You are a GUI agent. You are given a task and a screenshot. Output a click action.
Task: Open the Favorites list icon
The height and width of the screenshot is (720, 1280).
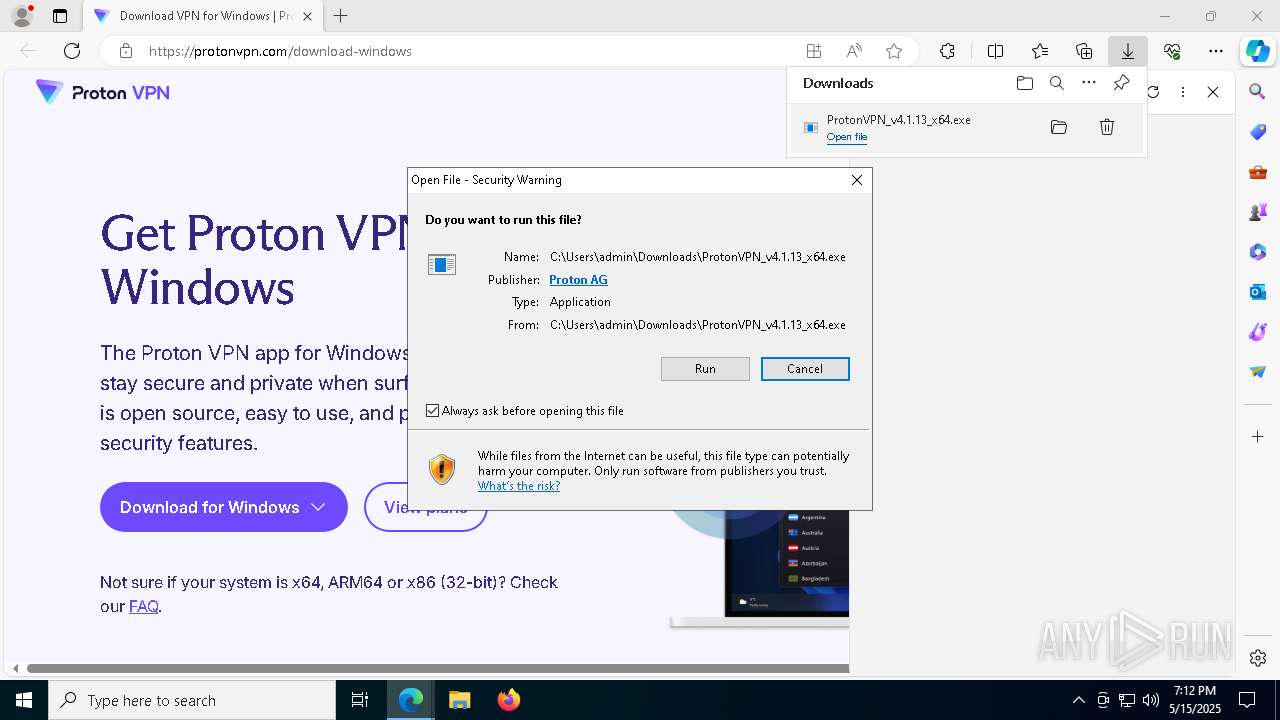1040,51
